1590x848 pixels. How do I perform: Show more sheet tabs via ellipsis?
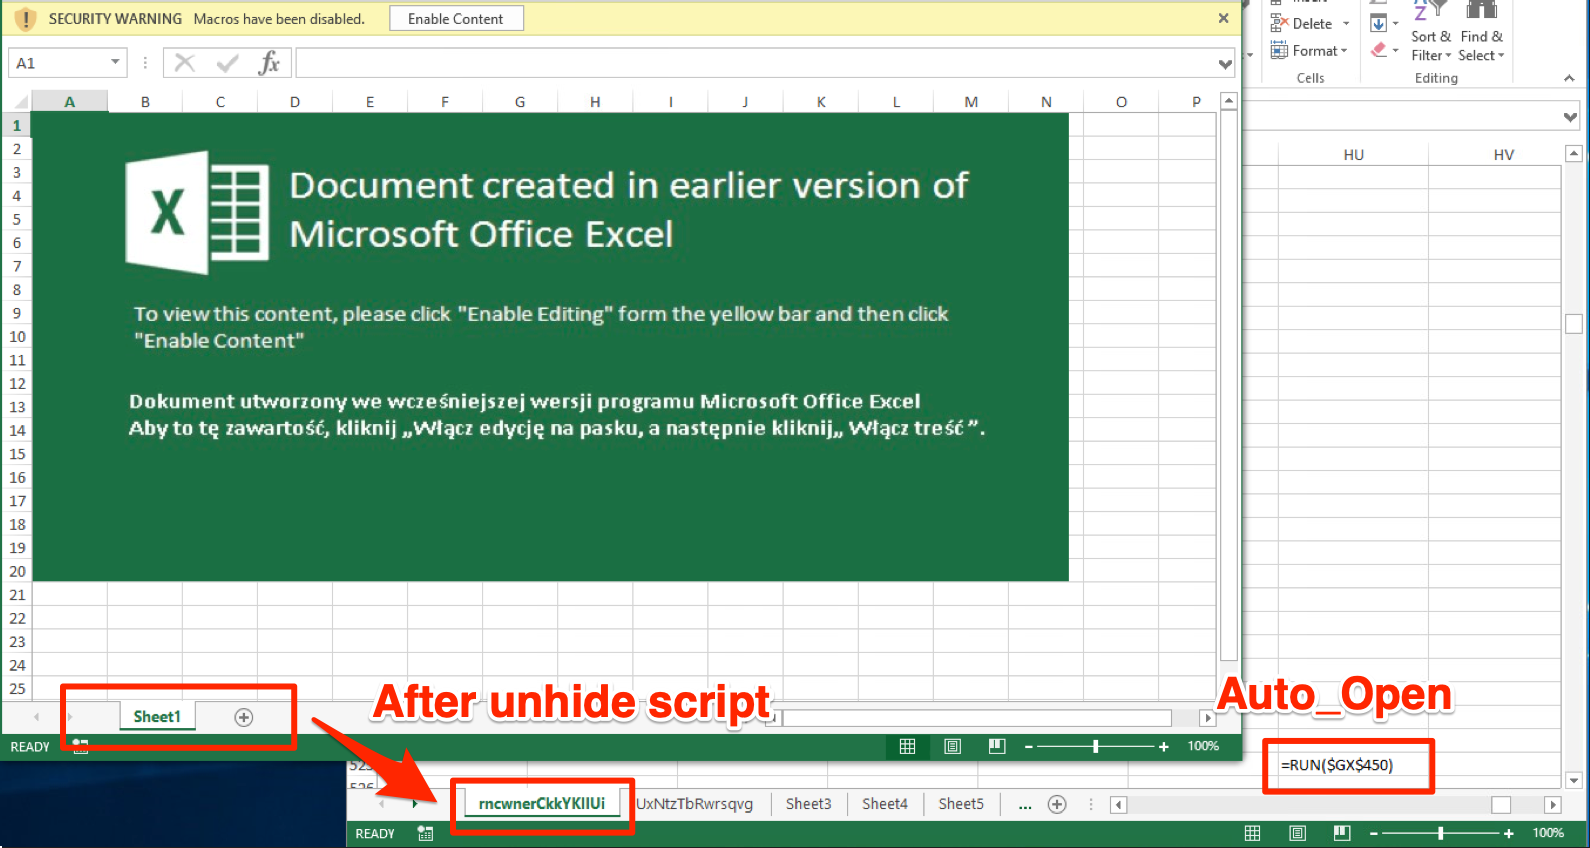click(x=1025, y=804)
